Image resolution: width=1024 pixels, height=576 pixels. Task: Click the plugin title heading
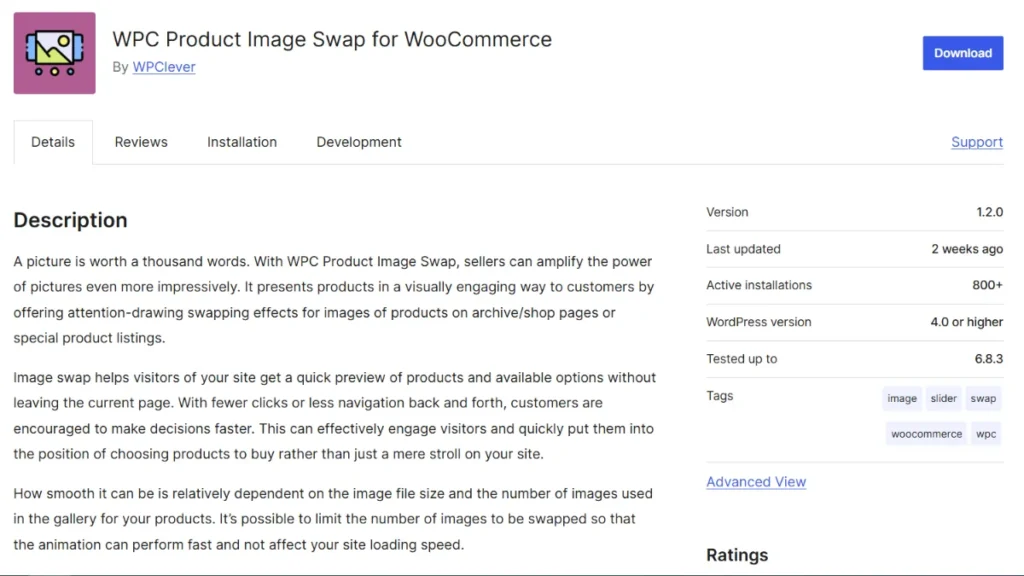pos(332,39)
